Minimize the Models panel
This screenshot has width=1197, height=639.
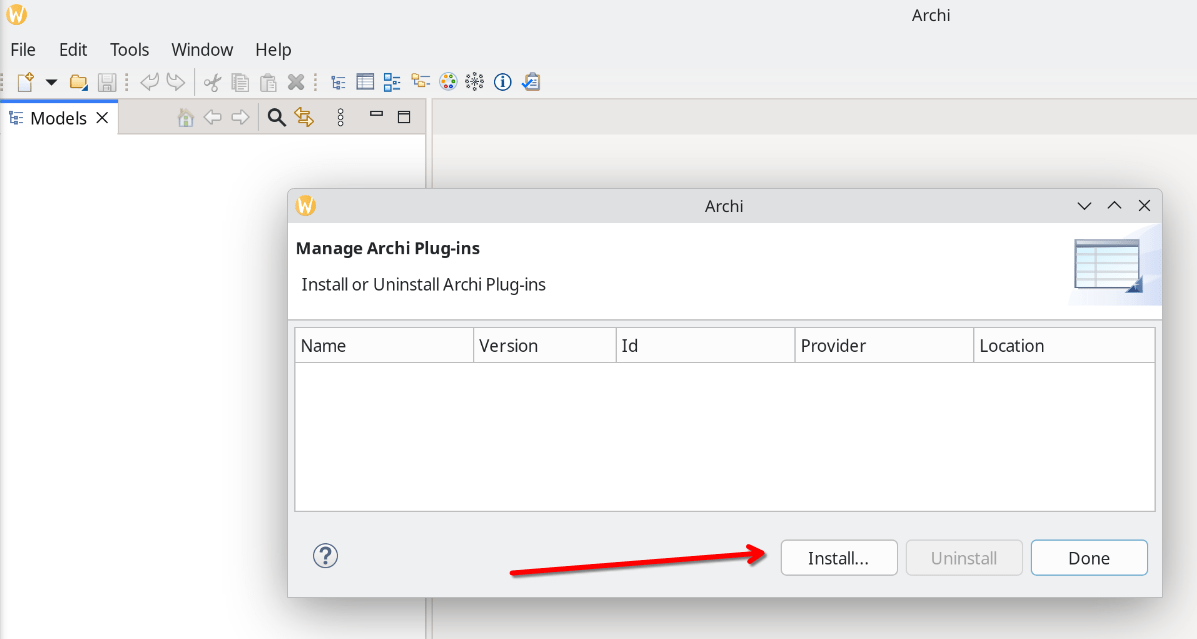376,115
